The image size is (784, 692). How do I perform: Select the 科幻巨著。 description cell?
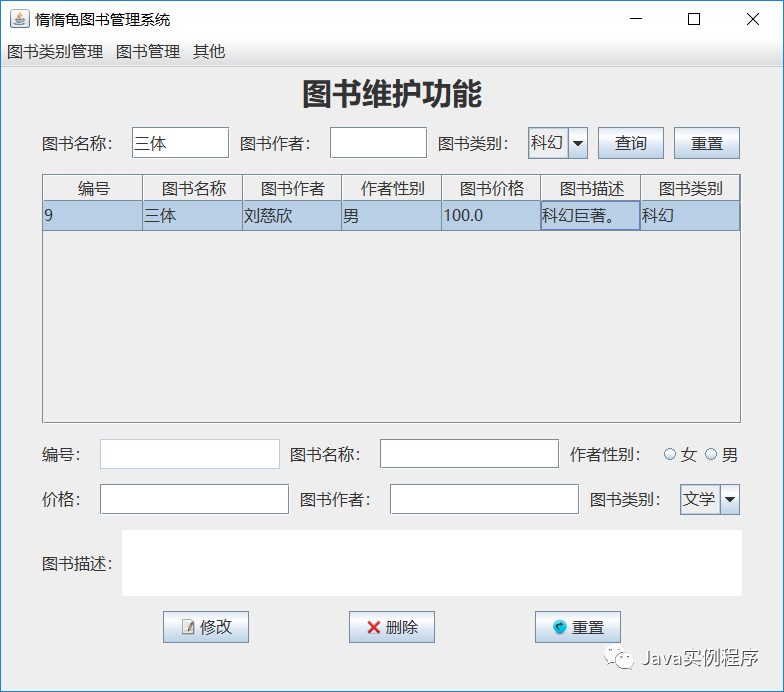(x=590, y=216)
